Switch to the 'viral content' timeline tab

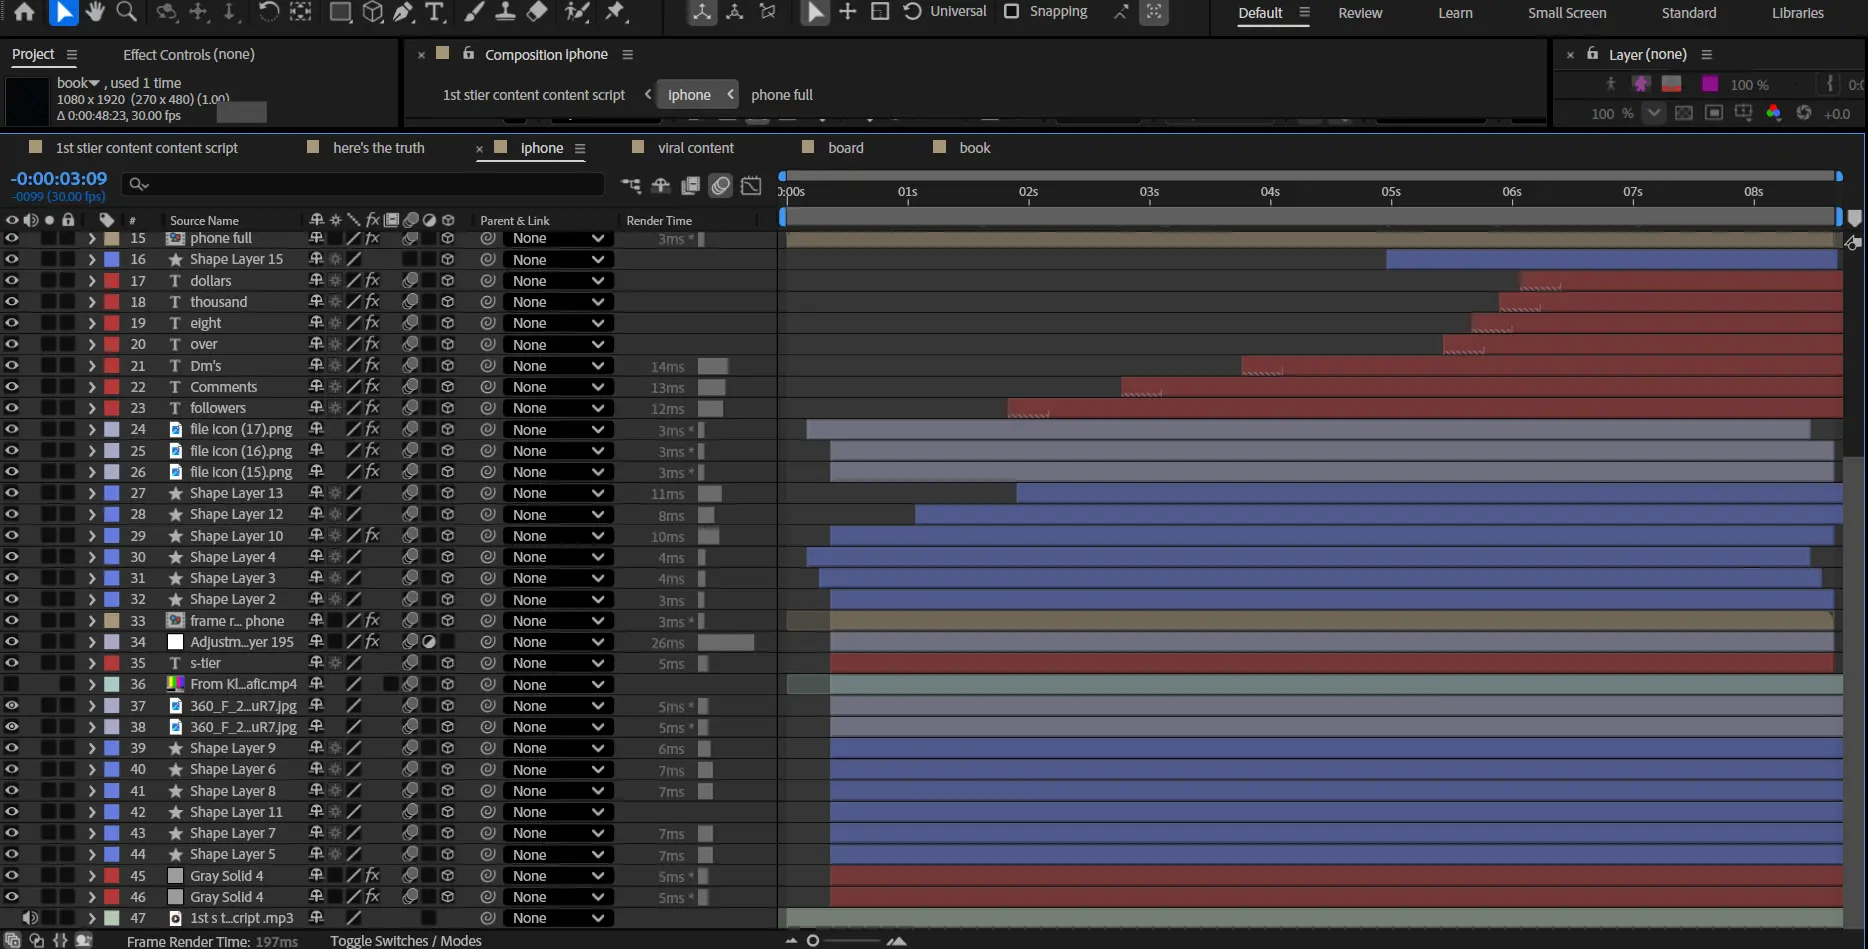695,148
